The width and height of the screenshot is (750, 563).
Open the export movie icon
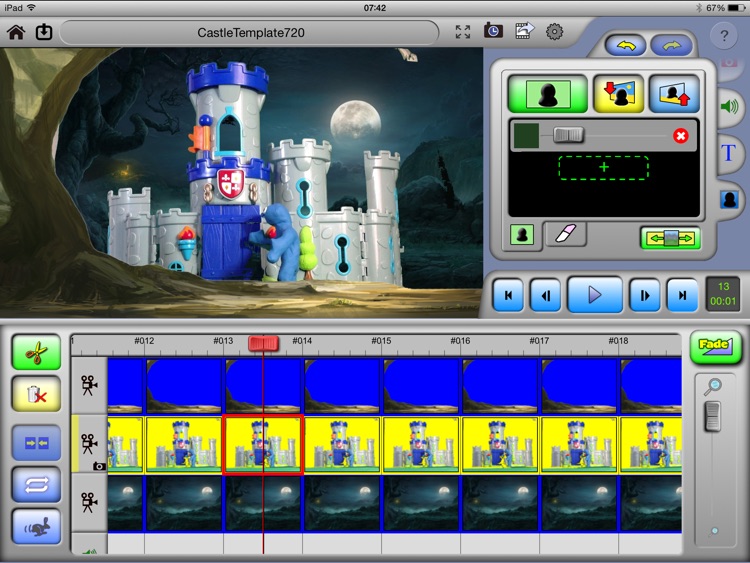pyautogui.click(x=524, y=31)
